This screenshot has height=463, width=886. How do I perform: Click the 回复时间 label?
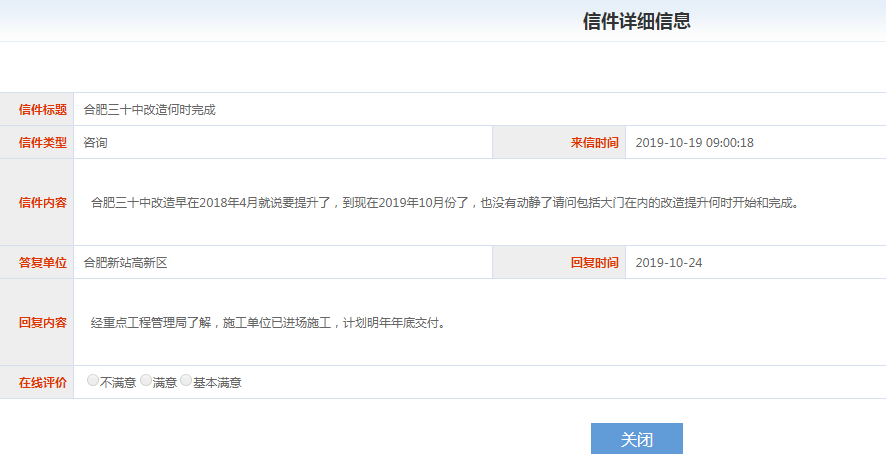click(594, 263)
